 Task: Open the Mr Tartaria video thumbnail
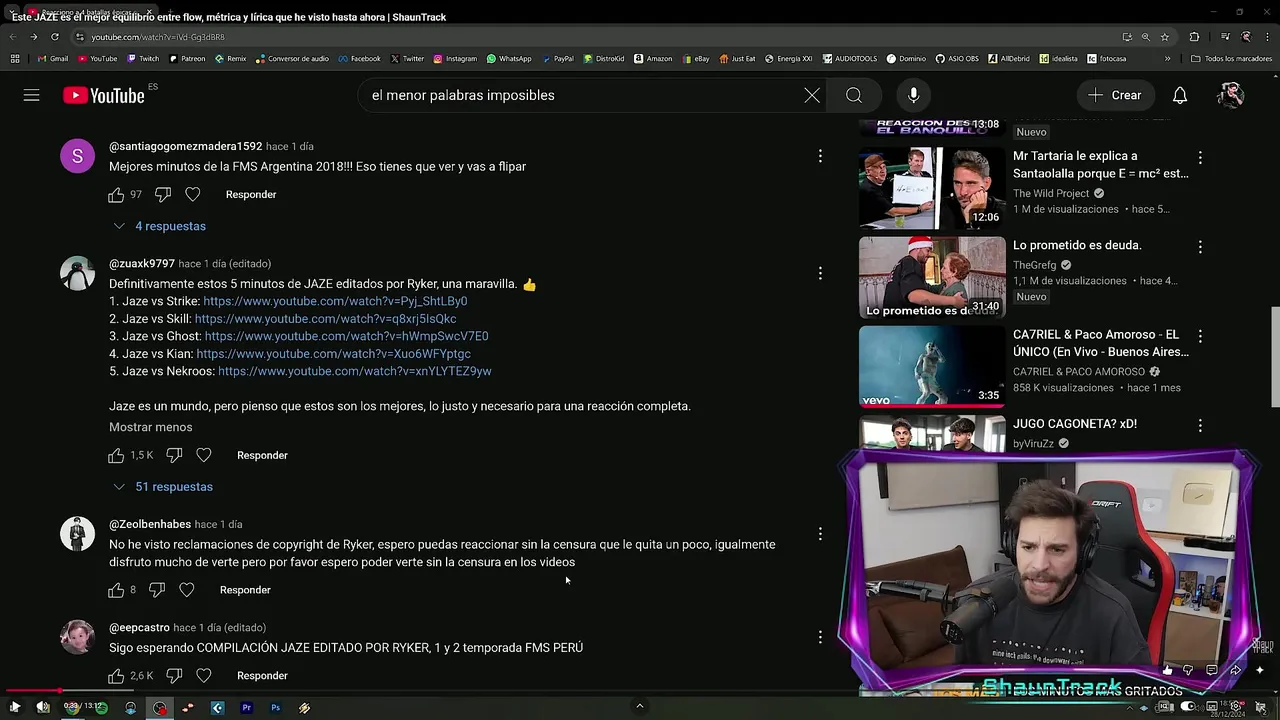pyautogui.click(x=932, y=188)
